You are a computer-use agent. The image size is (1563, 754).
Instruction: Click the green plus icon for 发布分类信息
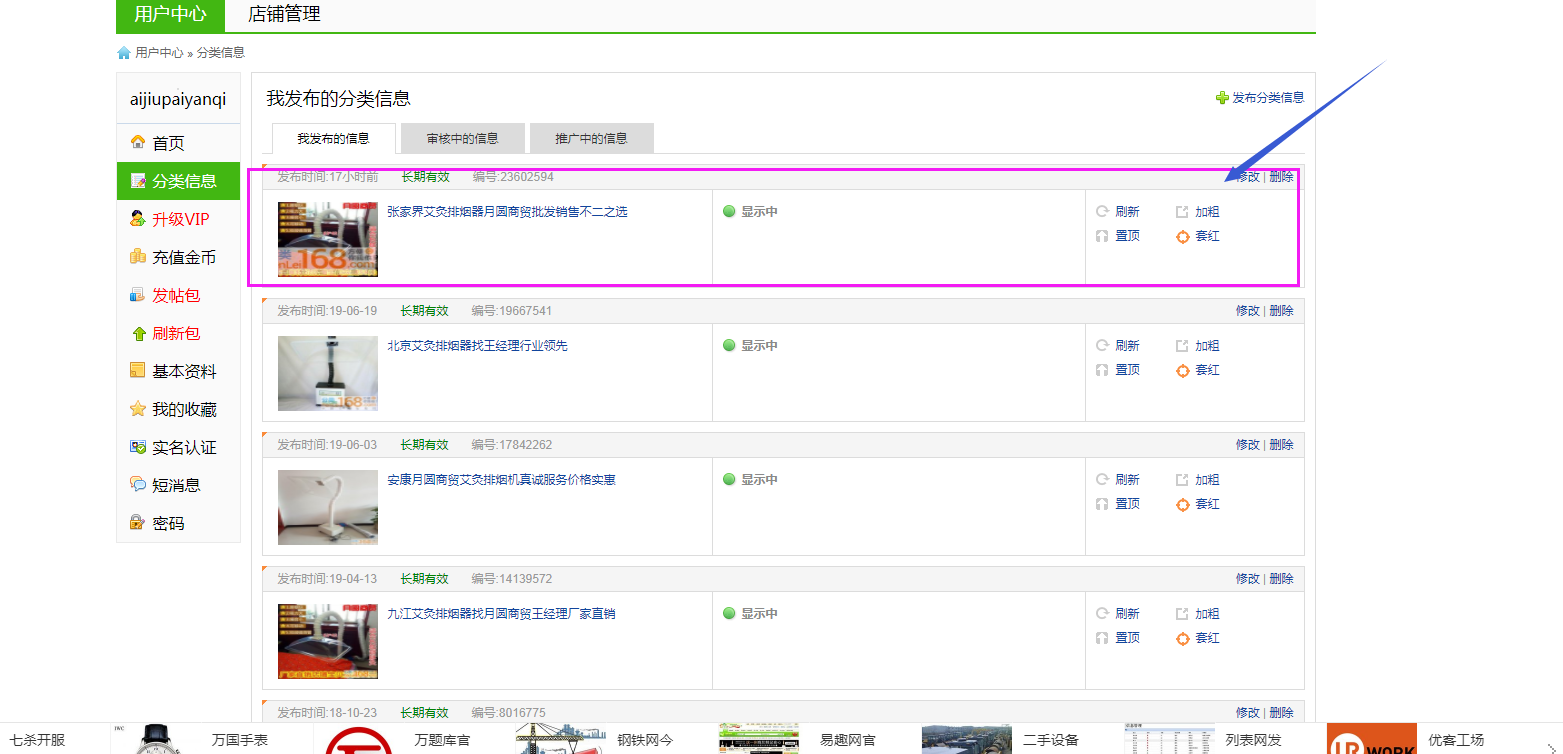(1222, 98)
